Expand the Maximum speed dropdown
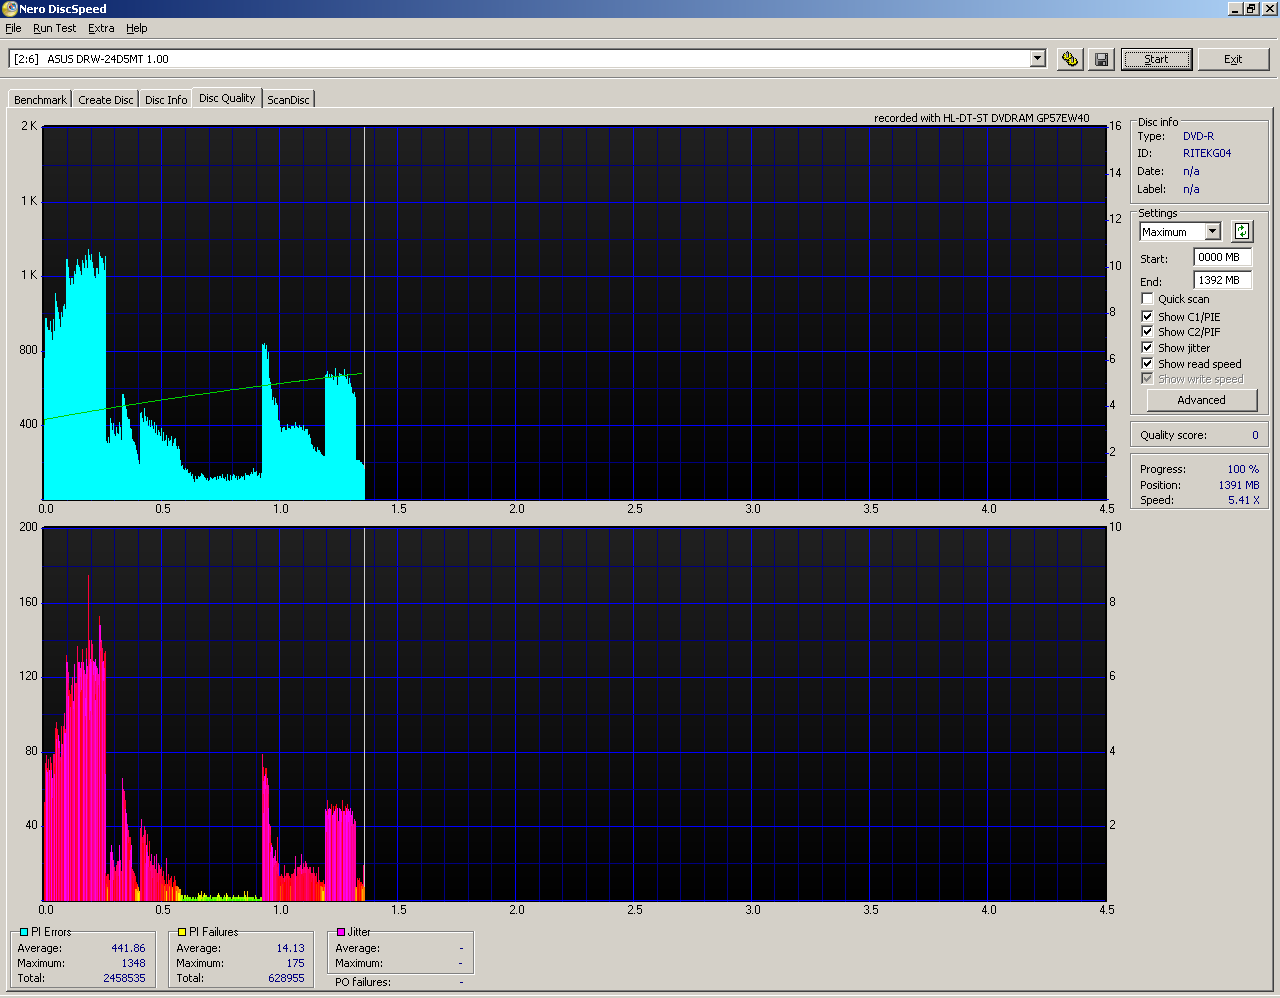1280x998 pixels. tap(1212, 232)
